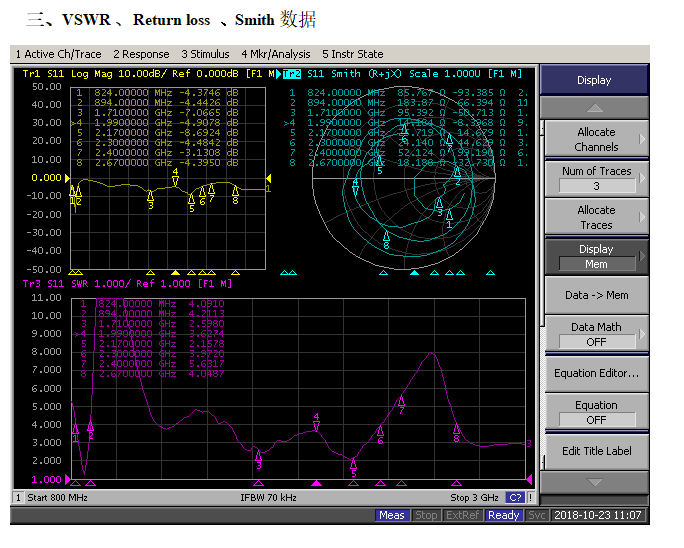Click the Data -> Mem softkey

(x=596, y=295)
